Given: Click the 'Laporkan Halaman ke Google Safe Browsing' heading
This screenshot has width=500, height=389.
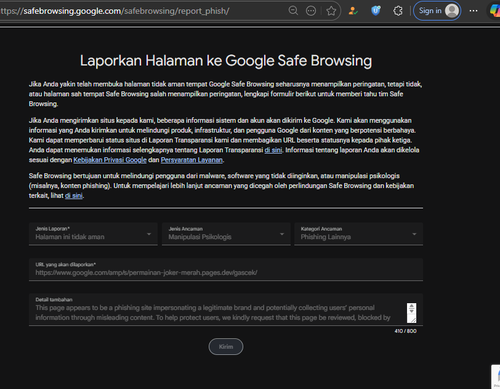Looking at the screenshot, I should (226, 61).
